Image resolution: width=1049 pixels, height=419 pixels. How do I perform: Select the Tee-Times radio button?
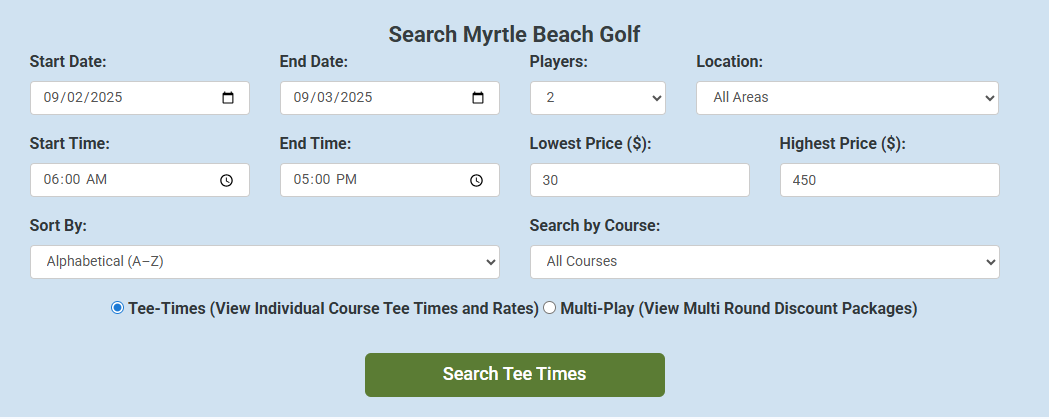(x=118, y=308)
